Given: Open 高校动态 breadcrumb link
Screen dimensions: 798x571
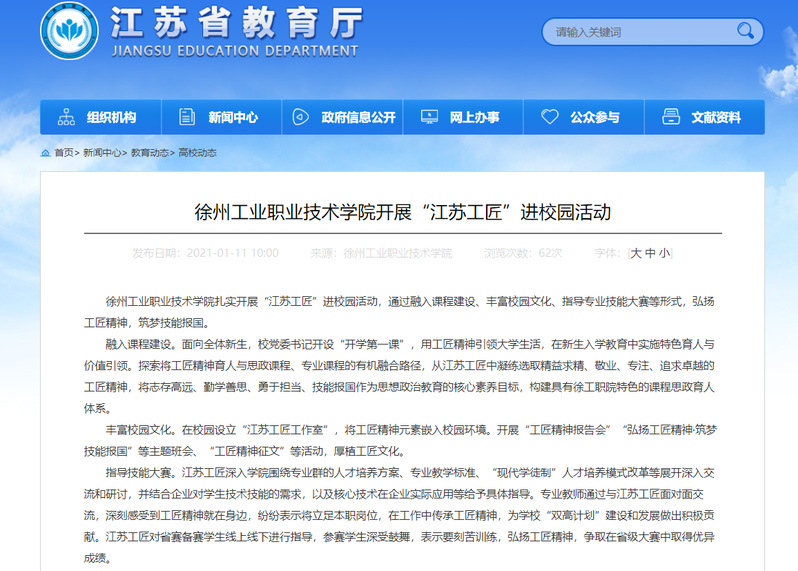Looking at the screenshot, I should 197,153.
